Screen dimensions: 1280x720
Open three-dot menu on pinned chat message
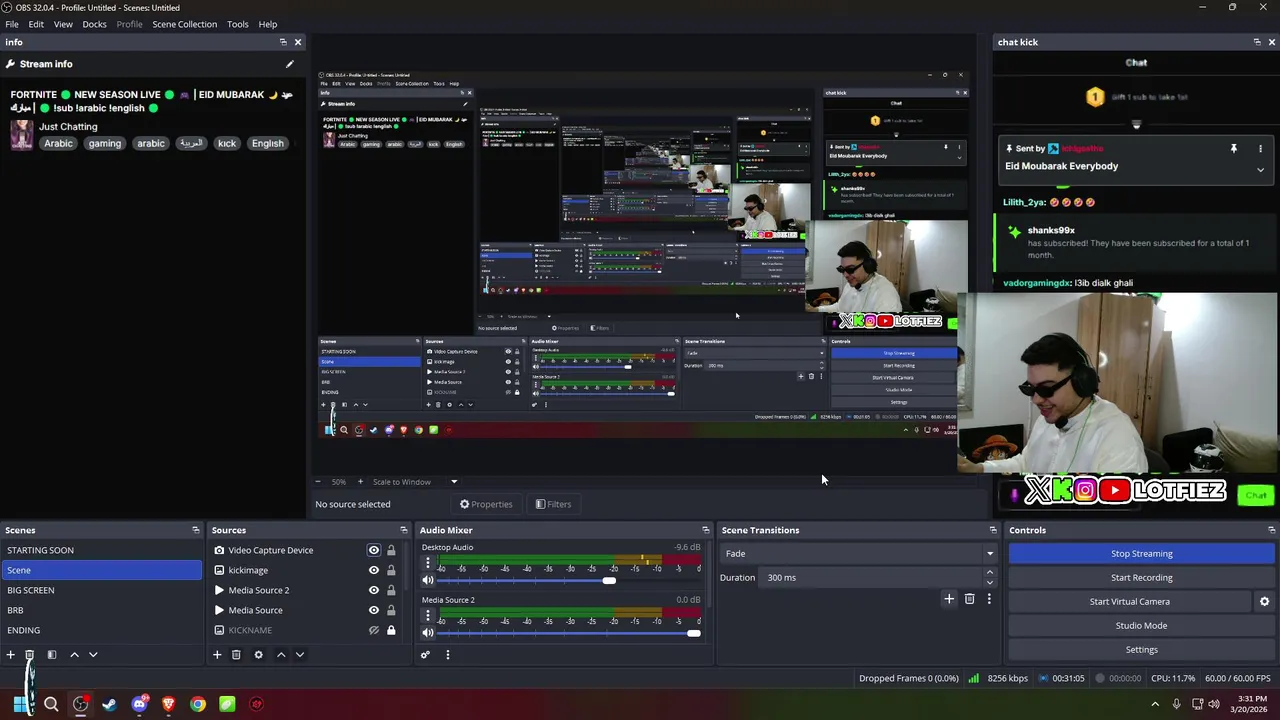1260,149
